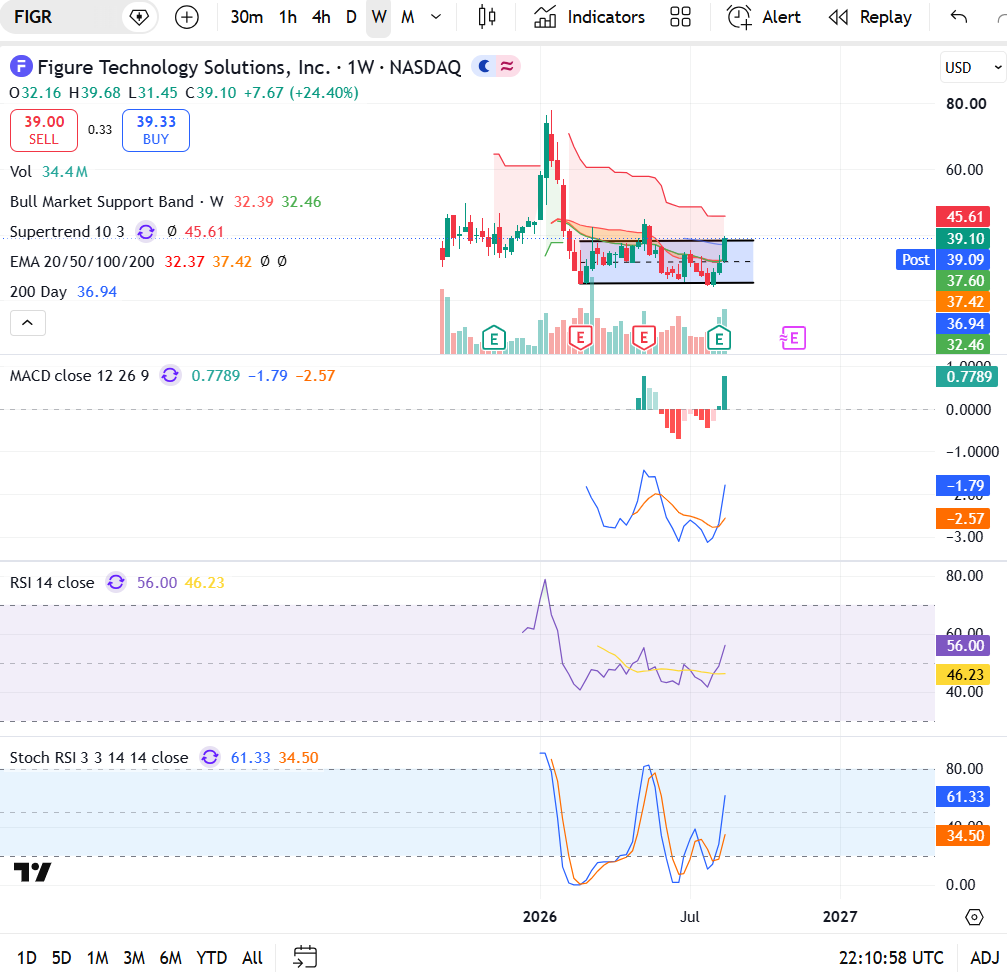This screenshot has width=1007, height=977.
Task: Open timezone settings at 22:10:58 UTC
Action: (x=891, y=958)
